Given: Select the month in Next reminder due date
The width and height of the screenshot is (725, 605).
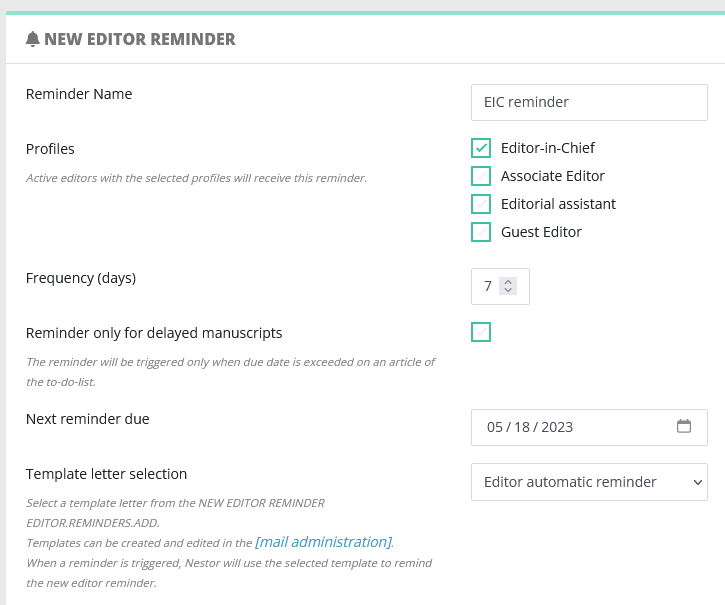Looking at the screenshot, I should tap(494, 427).
